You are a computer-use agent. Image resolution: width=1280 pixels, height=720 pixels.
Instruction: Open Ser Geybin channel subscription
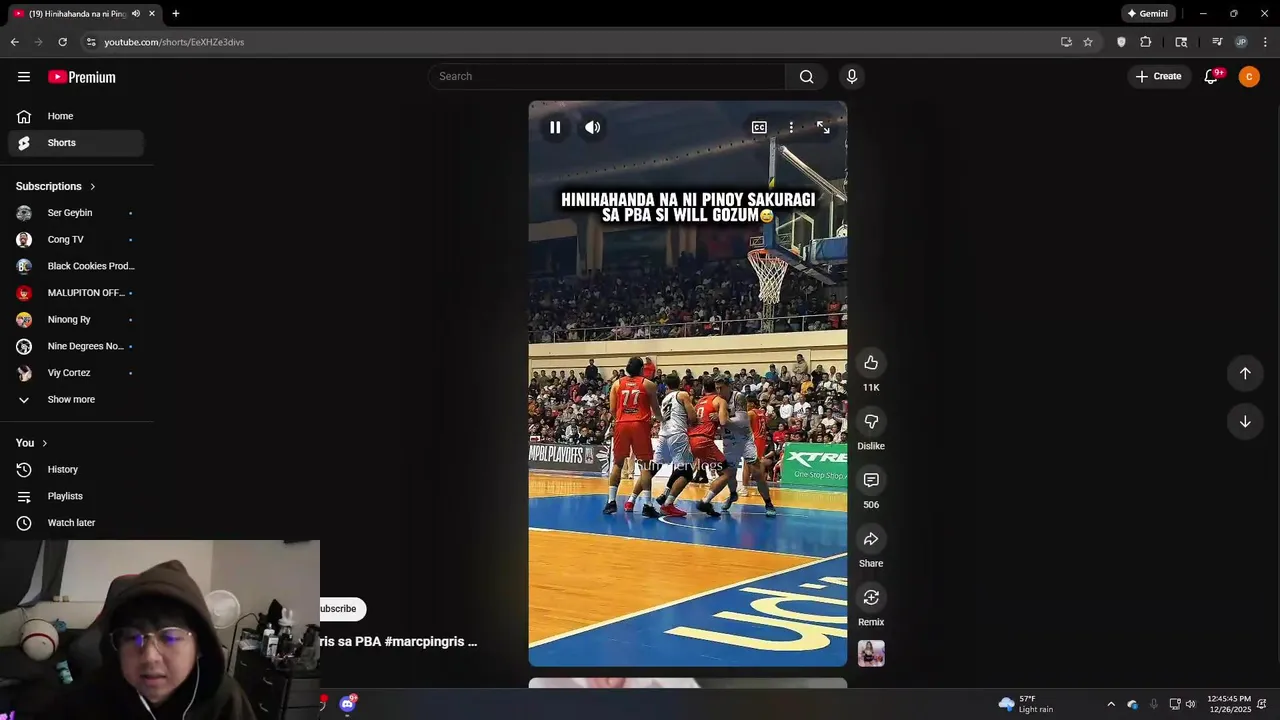pyautogui.click(x=76, y=213)
